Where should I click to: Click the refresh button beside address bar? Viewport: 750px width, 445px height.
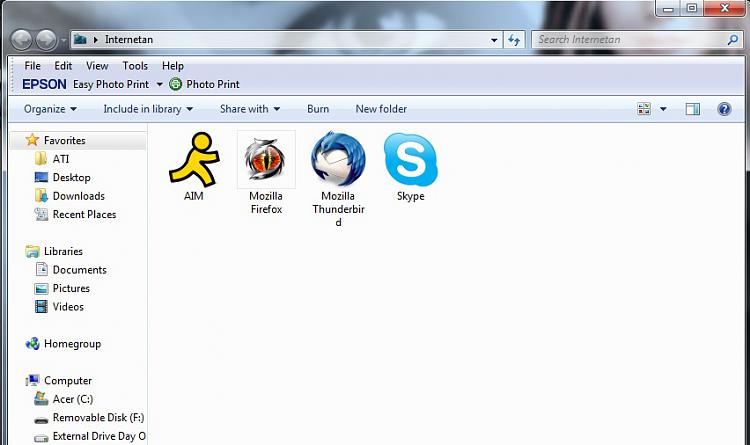[514, 40]
